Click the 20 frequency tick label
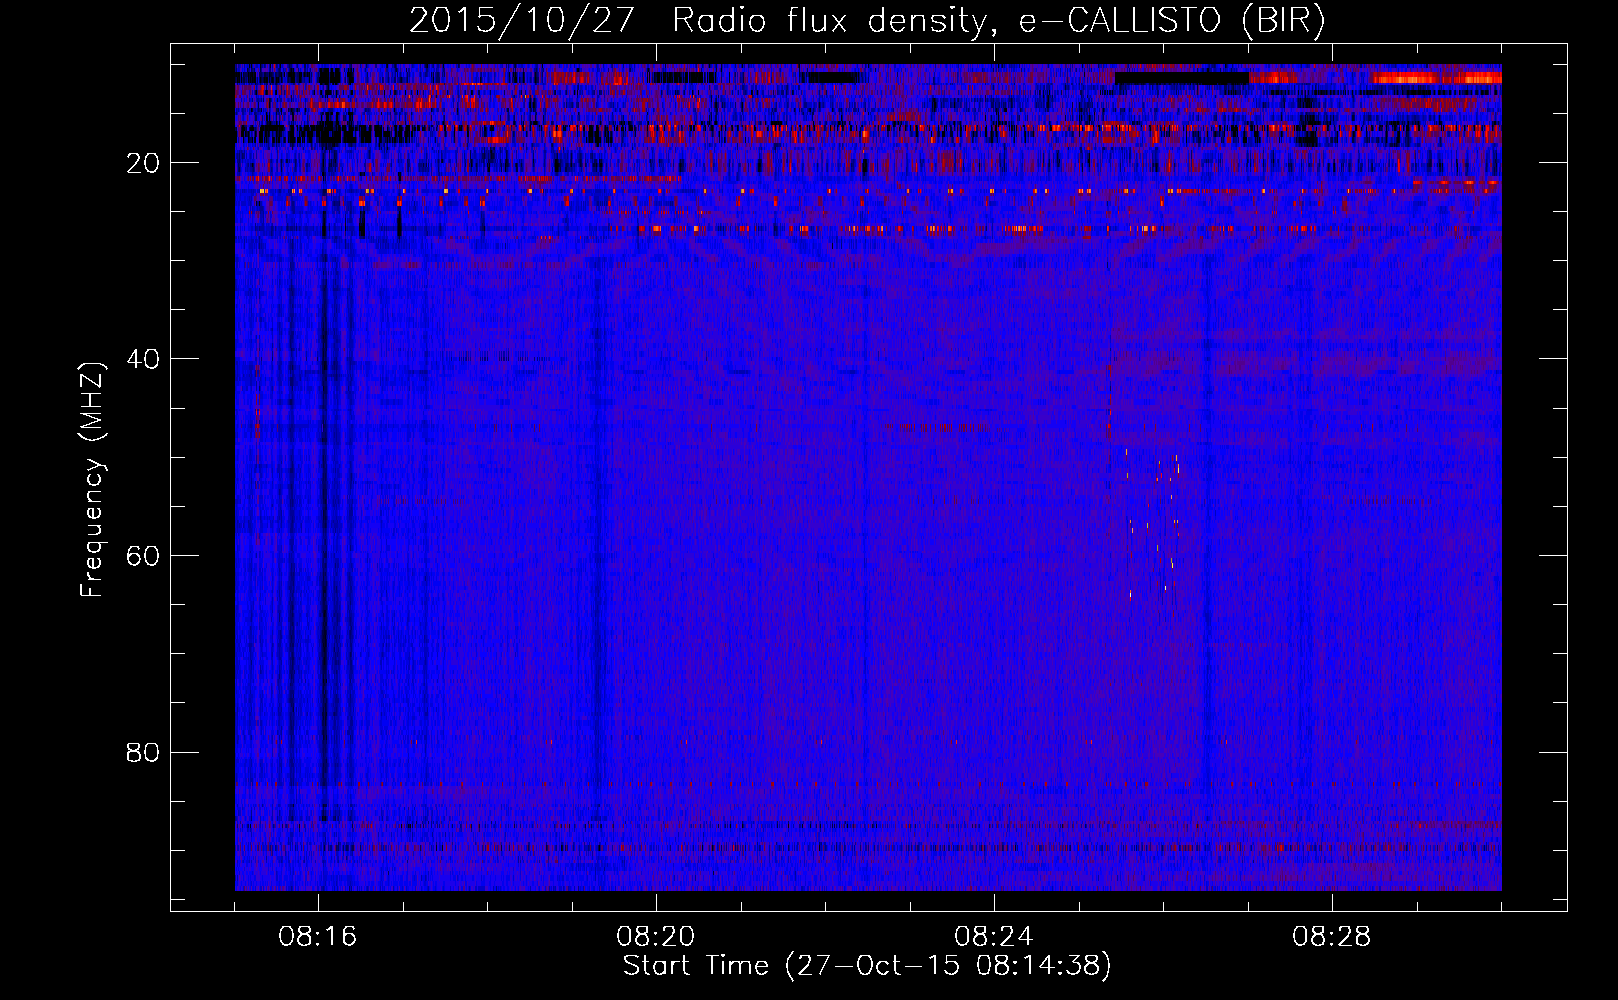 143,163
